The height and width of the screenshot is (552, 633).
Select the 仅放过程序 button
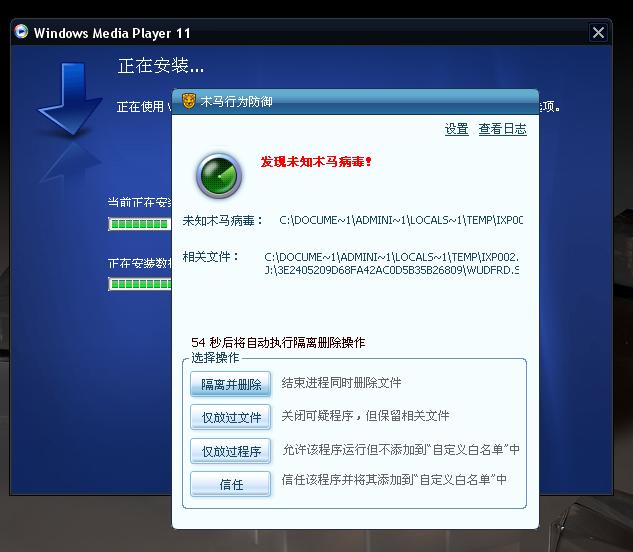(231, 451)
